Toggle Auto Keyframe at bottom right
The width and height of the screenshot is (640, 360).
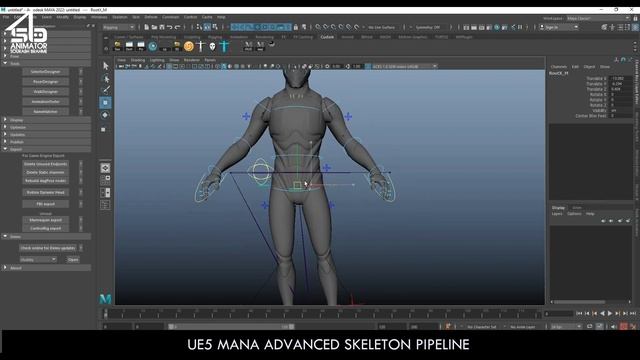click(624, 327)
